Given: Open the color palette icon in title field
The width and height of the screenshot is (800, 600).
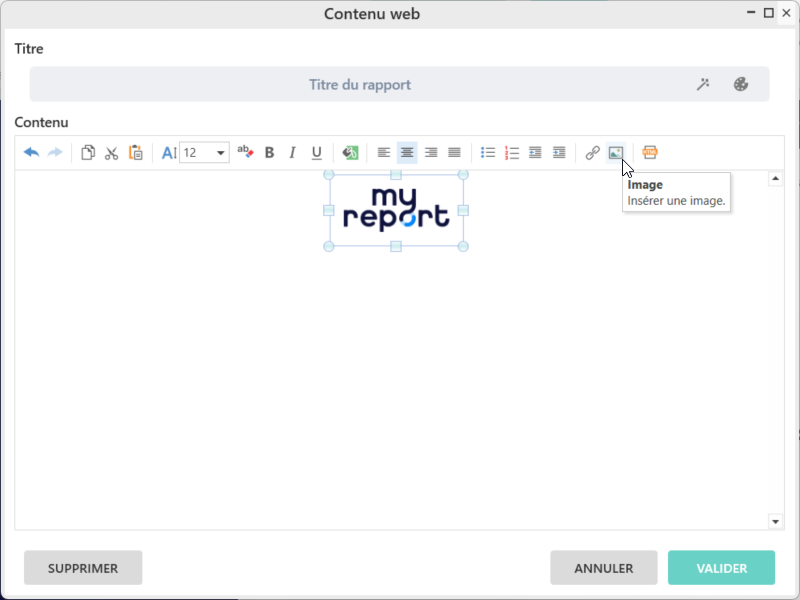Looking at the screenshot, I should point(741,85).
